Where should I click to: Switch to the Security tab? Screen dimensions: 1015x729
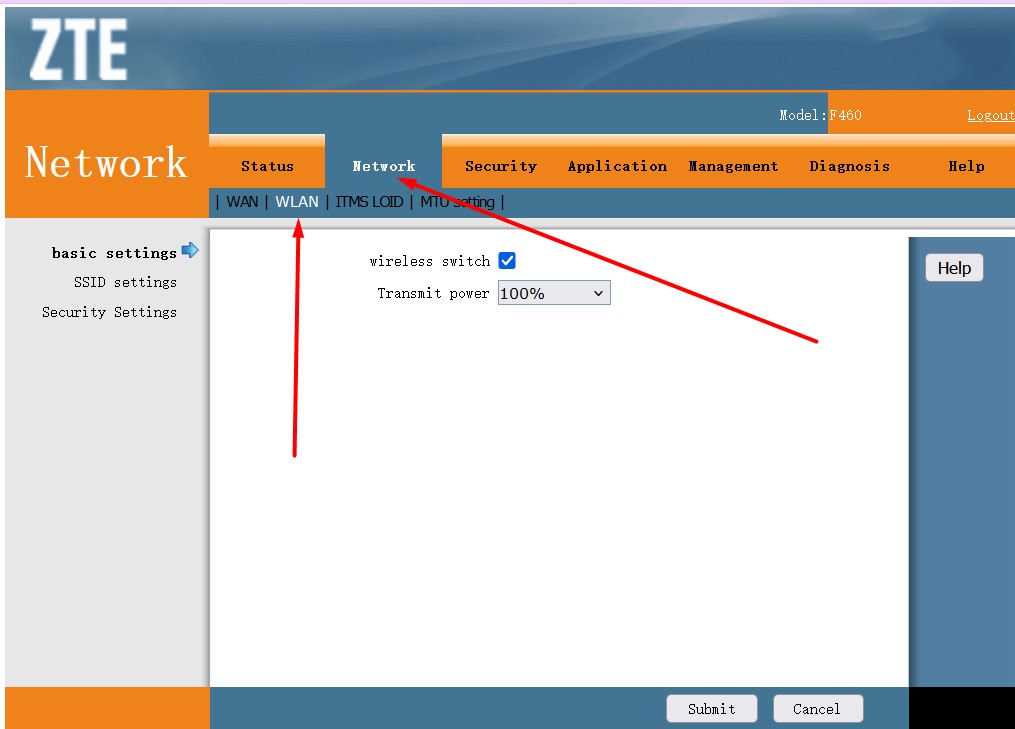500,166
